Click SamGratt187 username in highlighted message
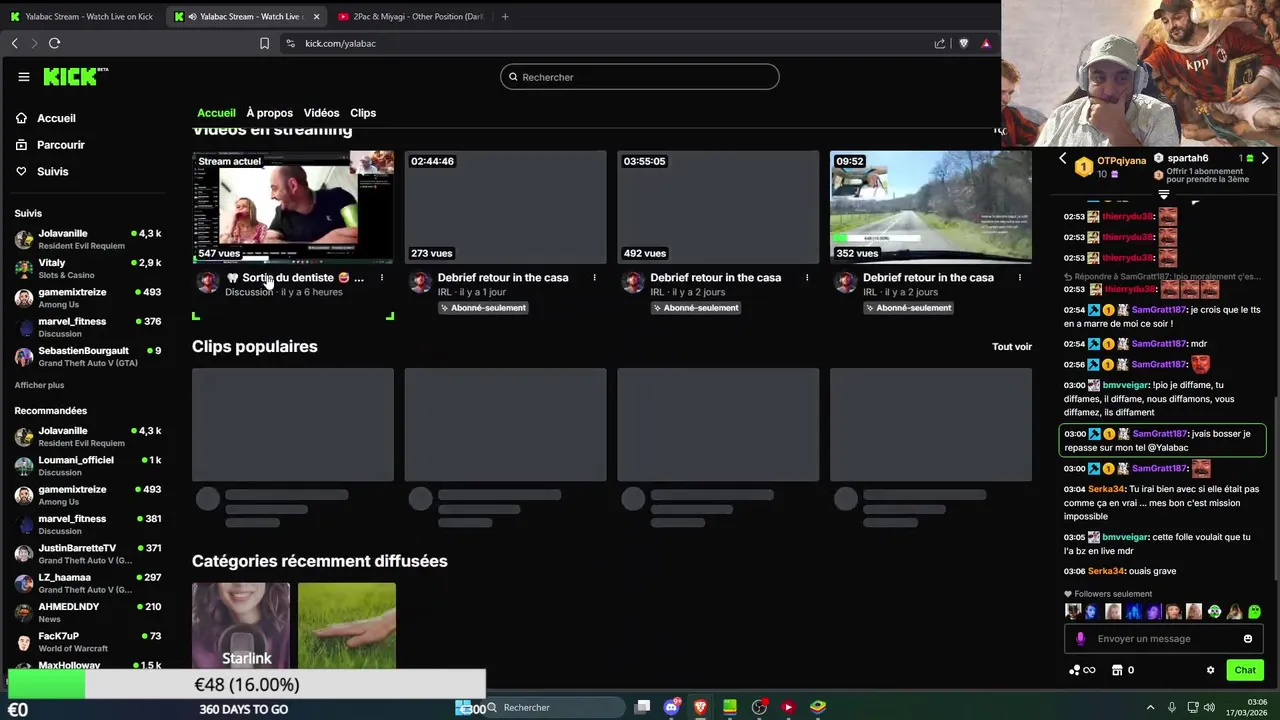This screenshot has height=720, width=1280. pyautogui.click(x=1160, y=434)
